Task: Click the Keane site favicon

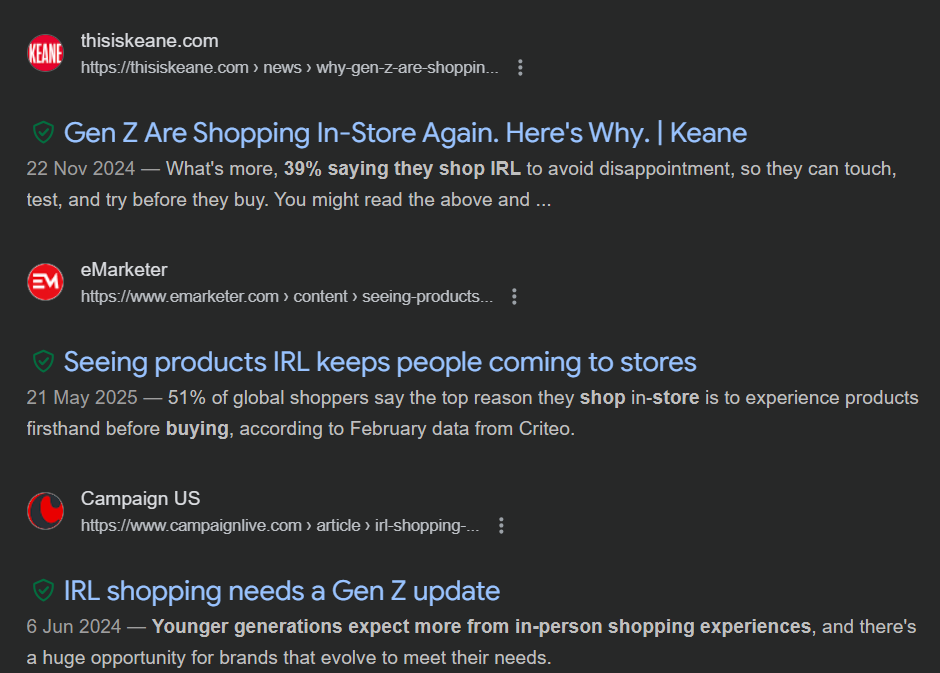Action: pyautogui.click(x=45, y=53)
